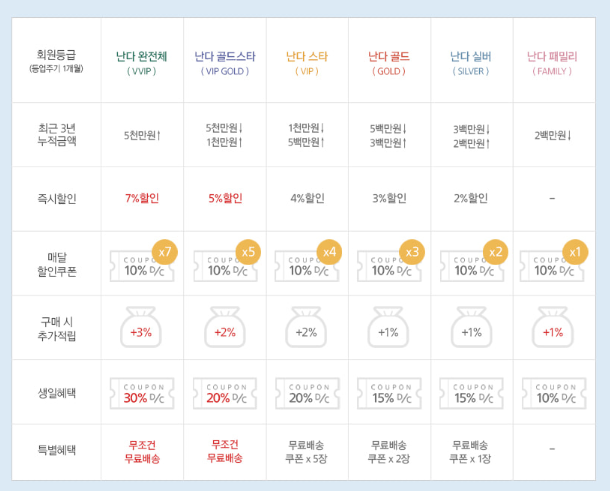The image size is (610, 491).
Task: Select the 난다 스타 (VIP) header
Action: (x=307, y=63)
